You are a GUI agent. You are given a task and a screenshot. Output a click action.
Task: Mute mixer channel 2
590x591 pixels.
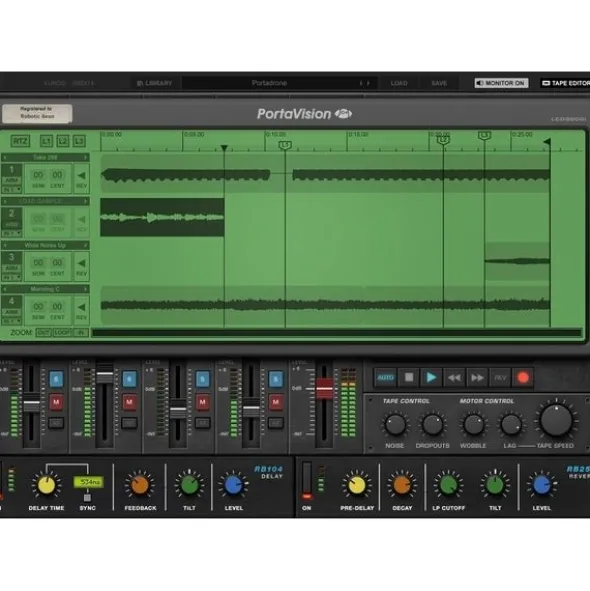129,402
